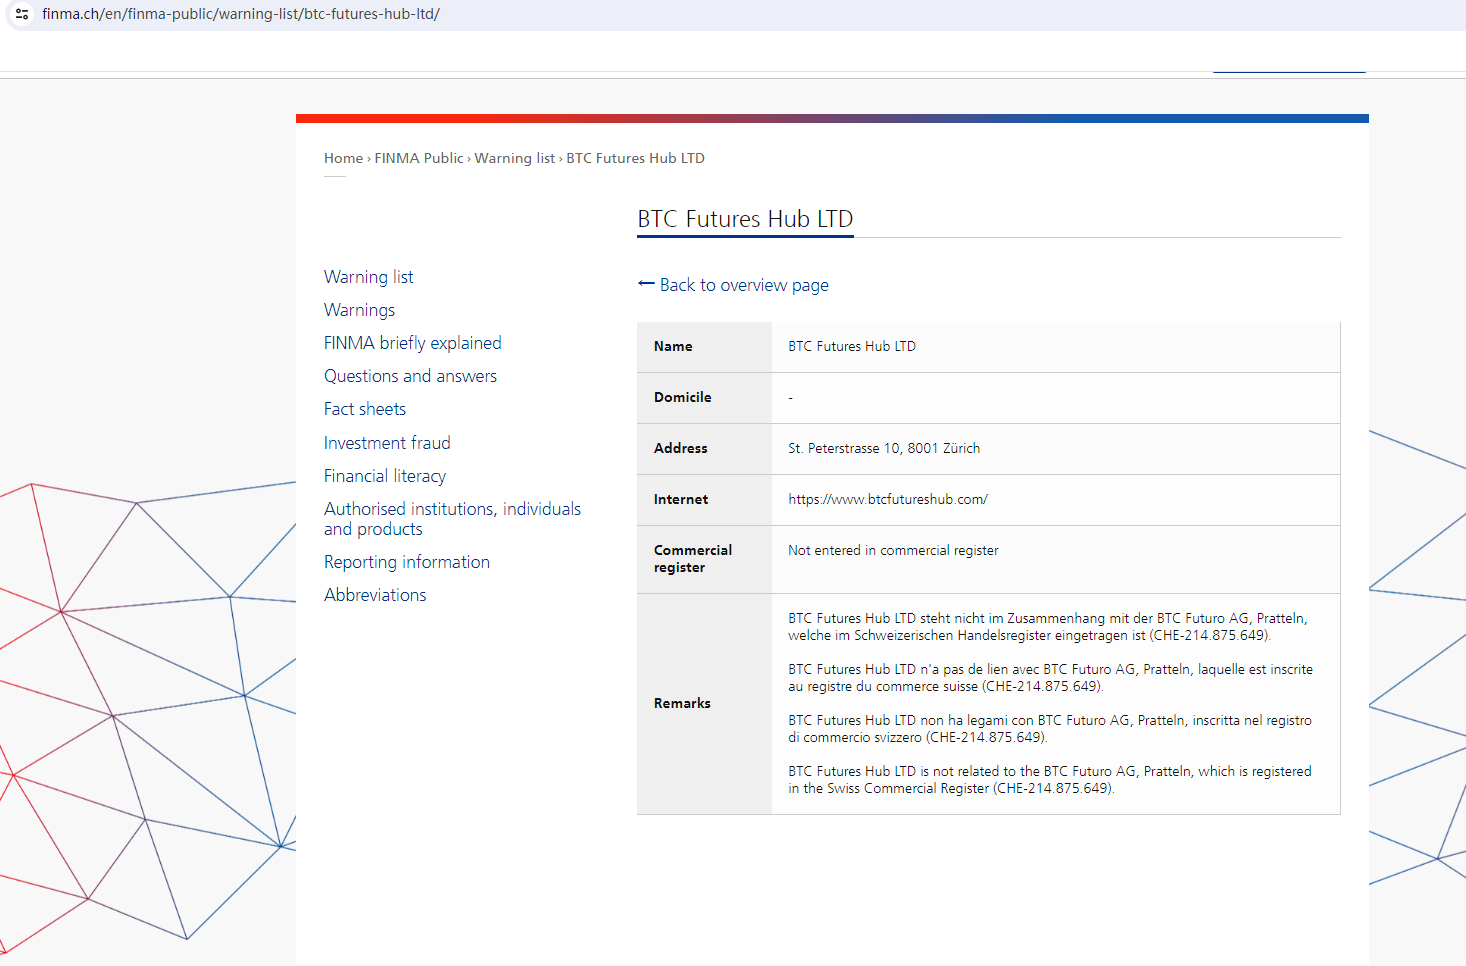1466x966 pixels.
Task: Open Financial literacy sidebar link
Action: (384, 476)
